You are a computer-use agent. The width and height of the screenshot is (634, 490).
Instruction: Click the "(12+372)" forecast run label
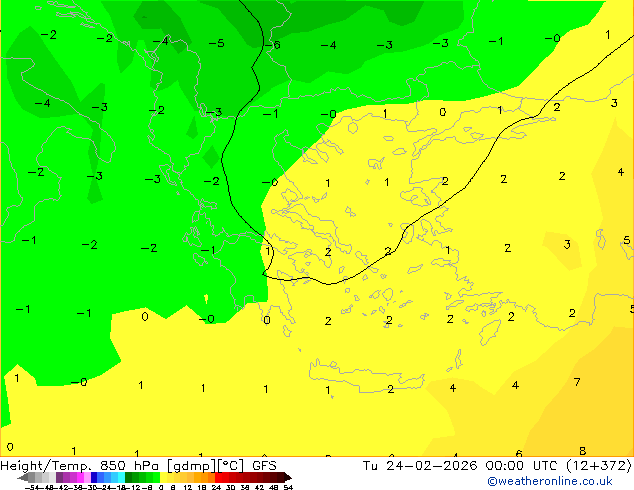click(599, 466)
